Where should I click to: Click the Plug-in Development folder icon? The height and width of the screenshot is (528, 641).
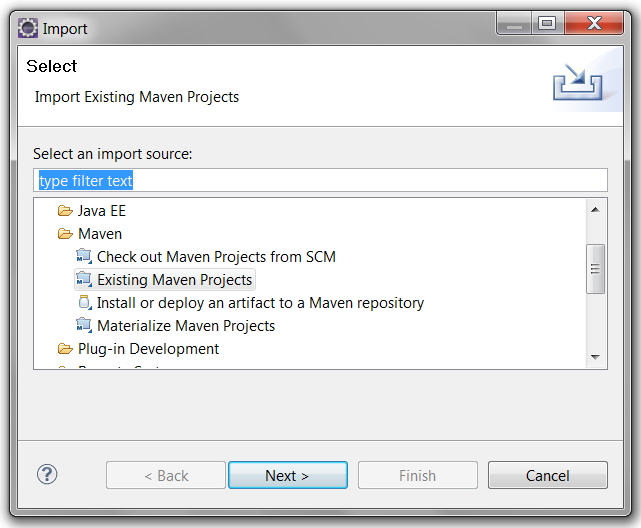tap(65, 349)
